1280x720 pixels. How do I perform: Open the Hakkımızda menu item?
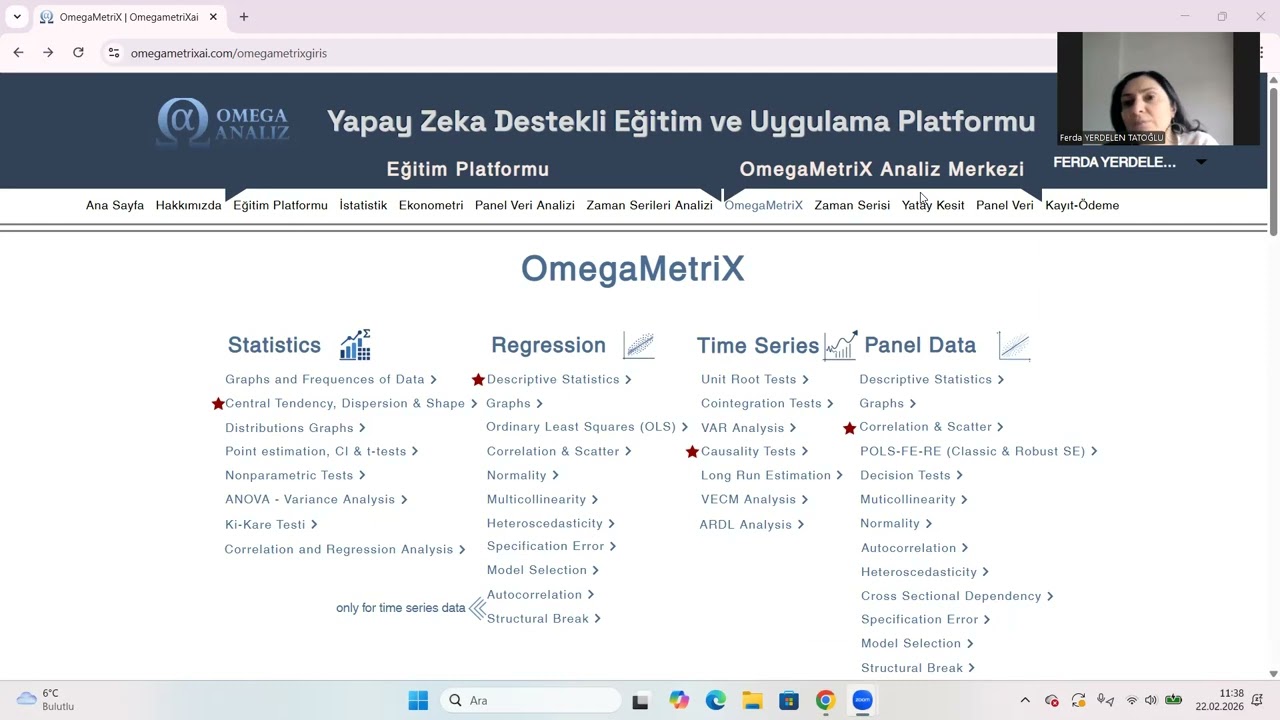point(188,205)
